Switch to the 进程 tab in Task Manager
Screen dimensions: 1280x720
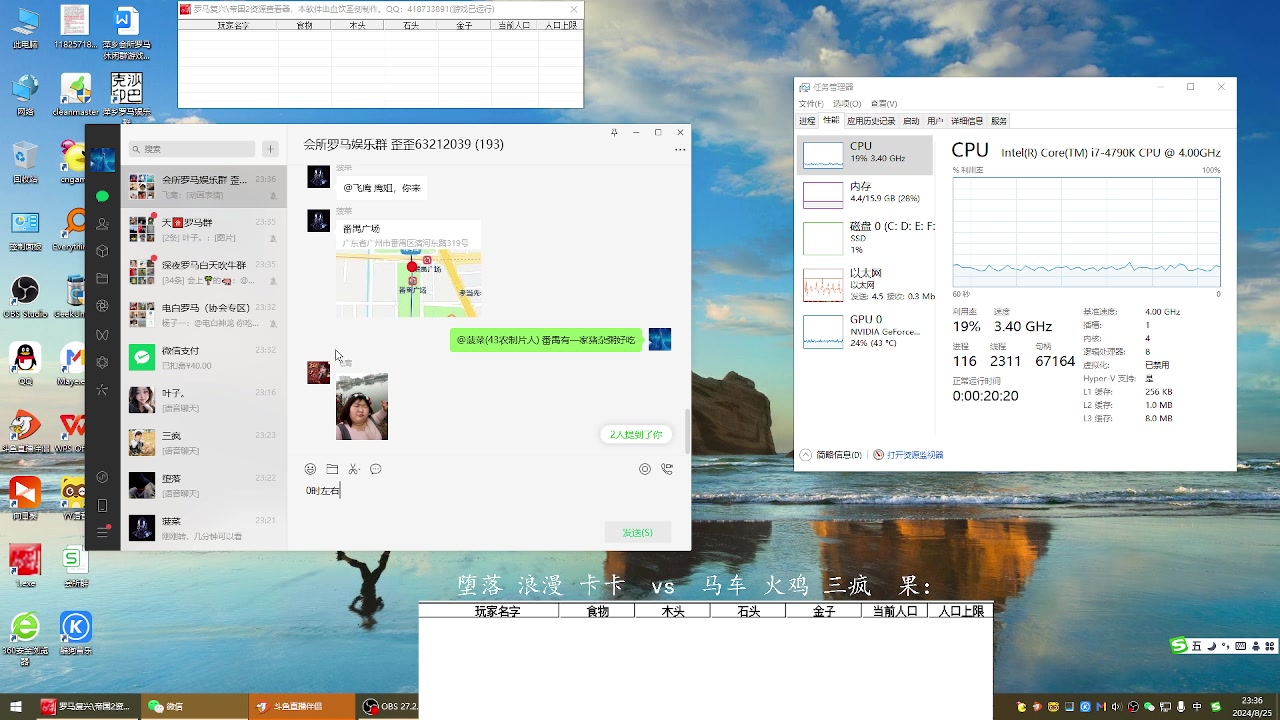coord(806,120)
